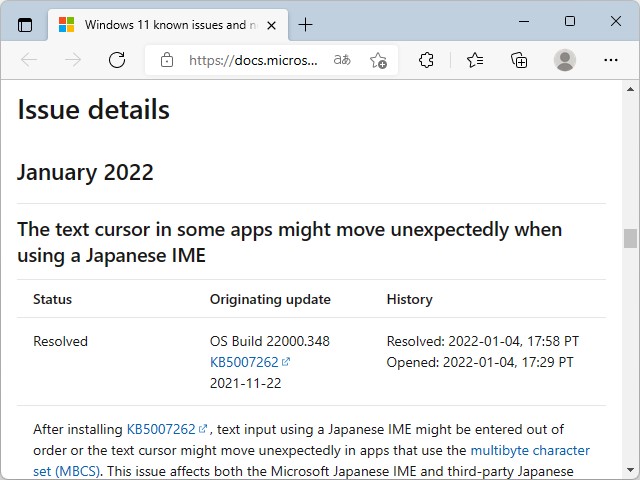This screenshot has height=480, width=640.
Task: Click scrollbar up arrow
Action: click(x=631, y=89)
